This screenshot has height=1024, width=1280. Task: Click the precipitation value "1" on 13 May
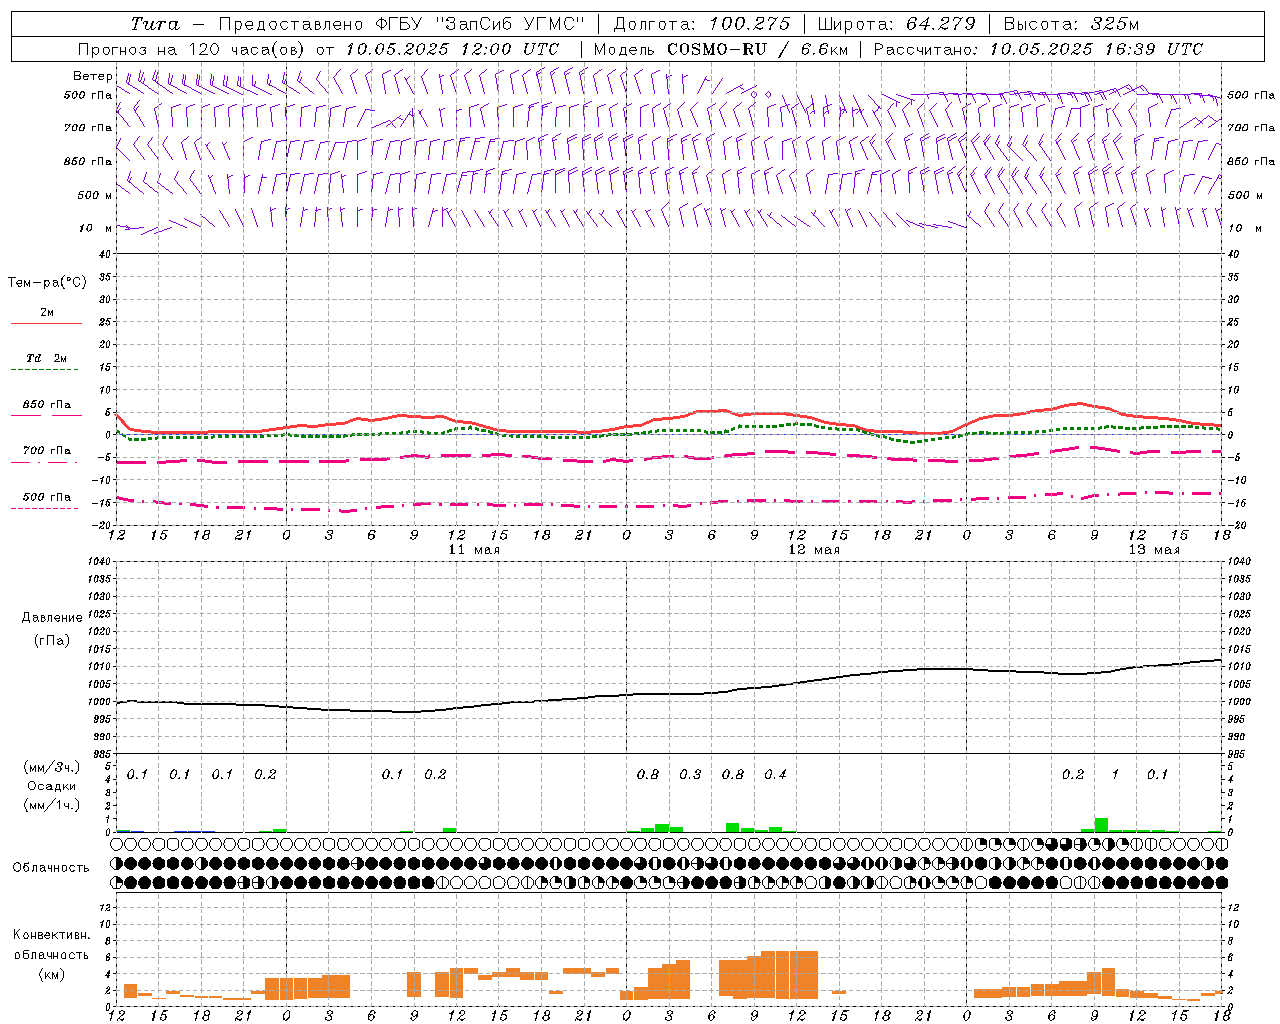[1115, 775]
